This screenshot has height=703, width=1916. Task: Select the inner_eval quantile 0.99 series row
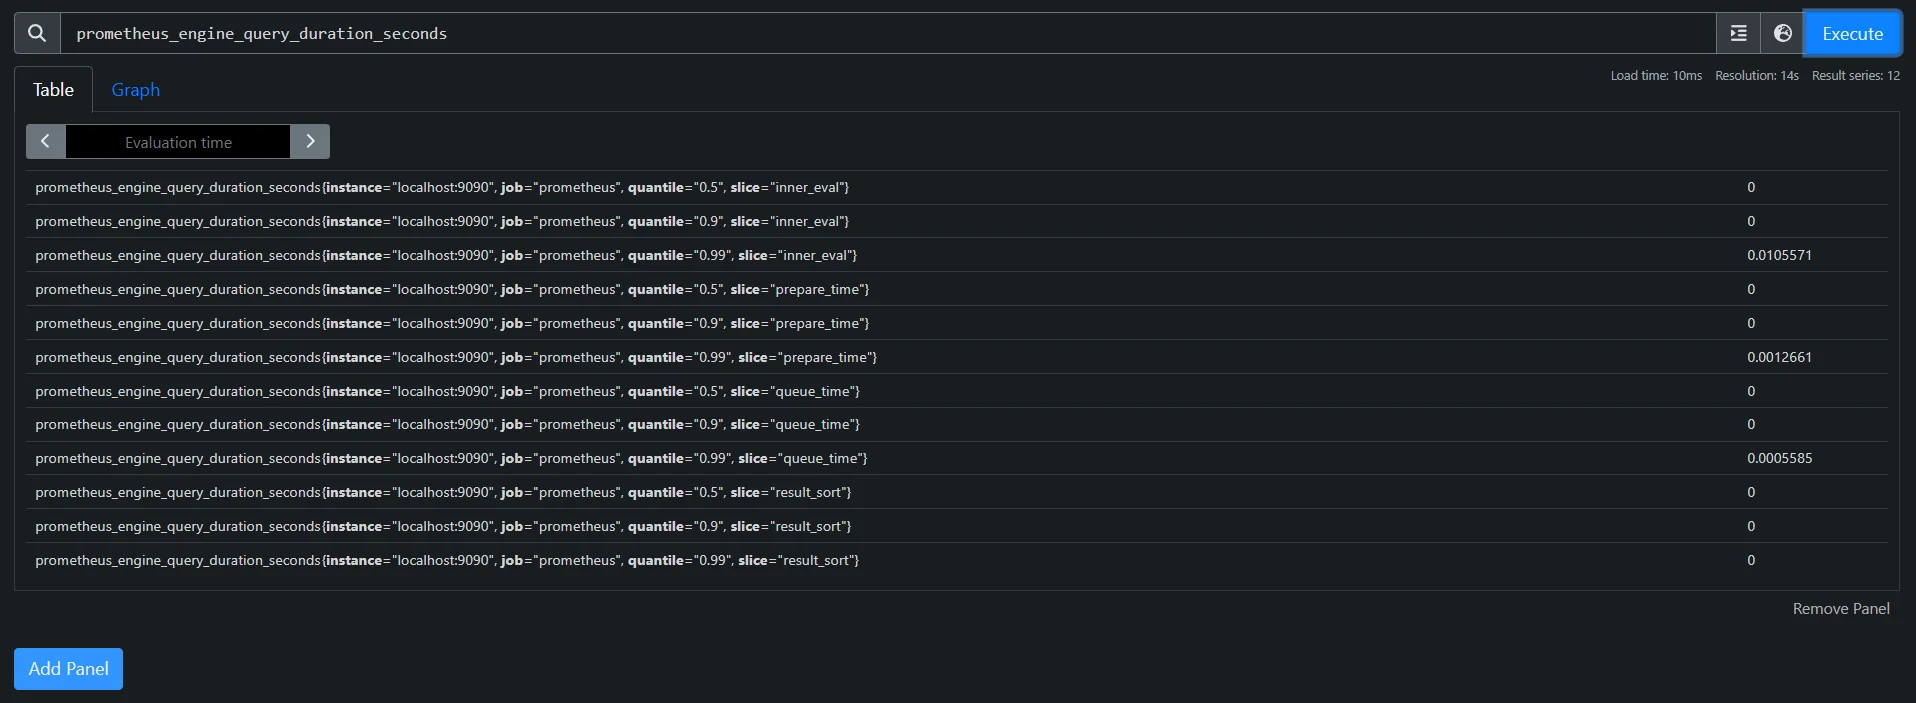[446, 255]
